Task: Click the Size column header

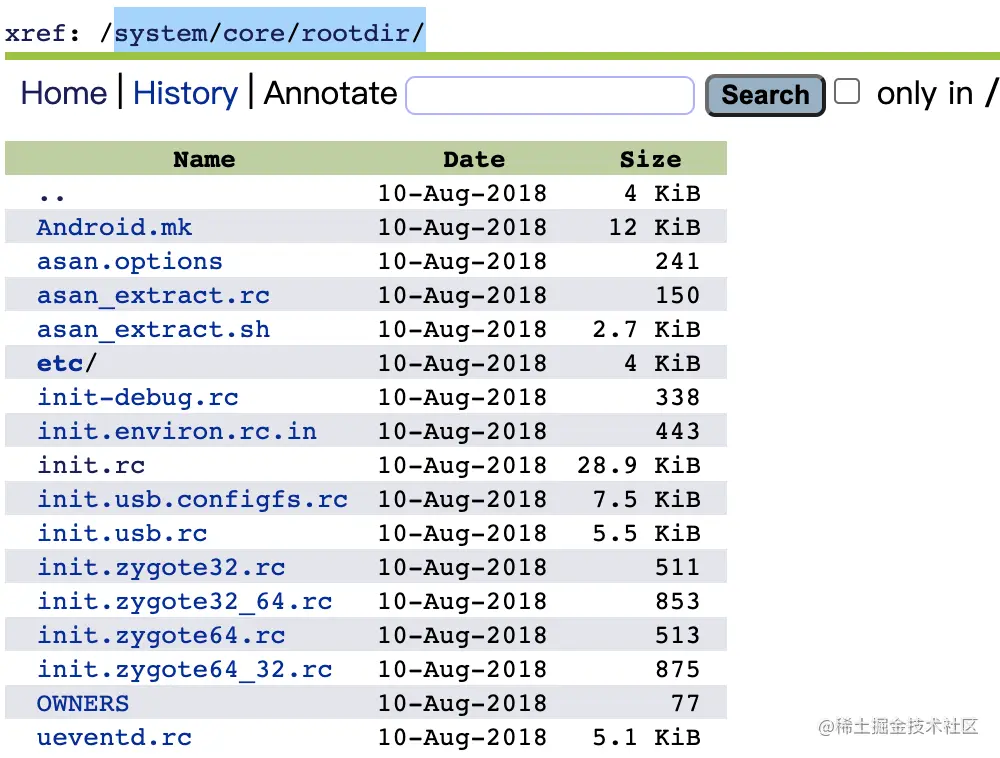Action: [651, 159]
